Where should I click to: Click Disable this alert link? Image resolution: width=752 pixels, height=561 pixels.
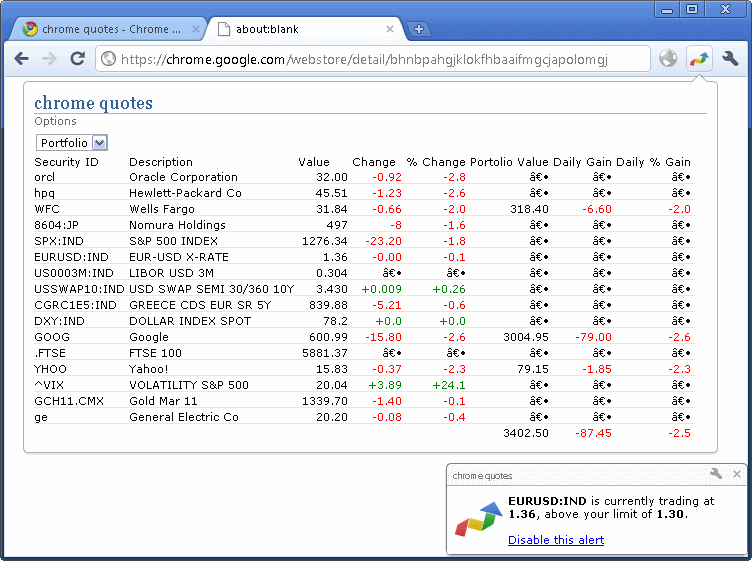[x=556, y=540]
